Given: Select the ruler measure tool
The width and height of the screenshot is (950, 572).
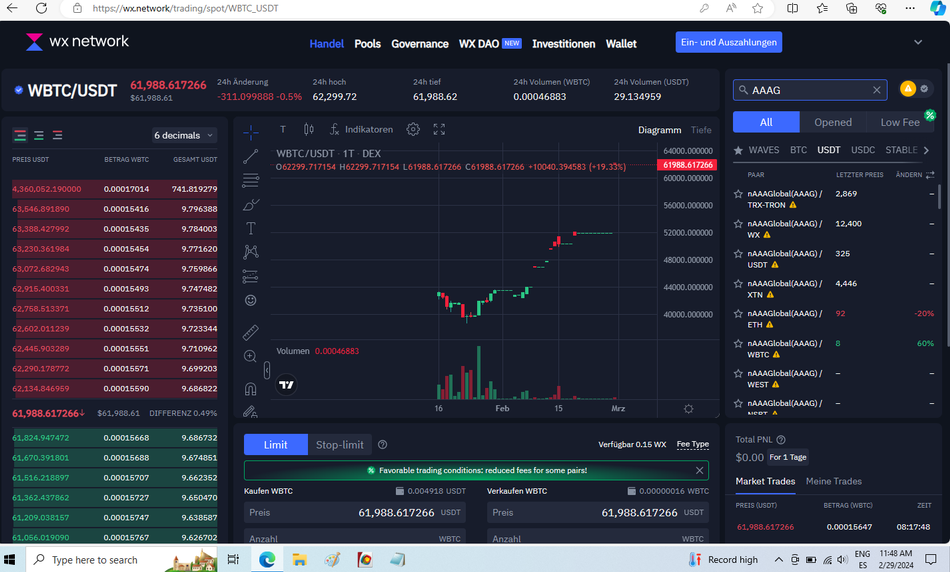Looking at the screenshot, I should click(x=251, y=332).
